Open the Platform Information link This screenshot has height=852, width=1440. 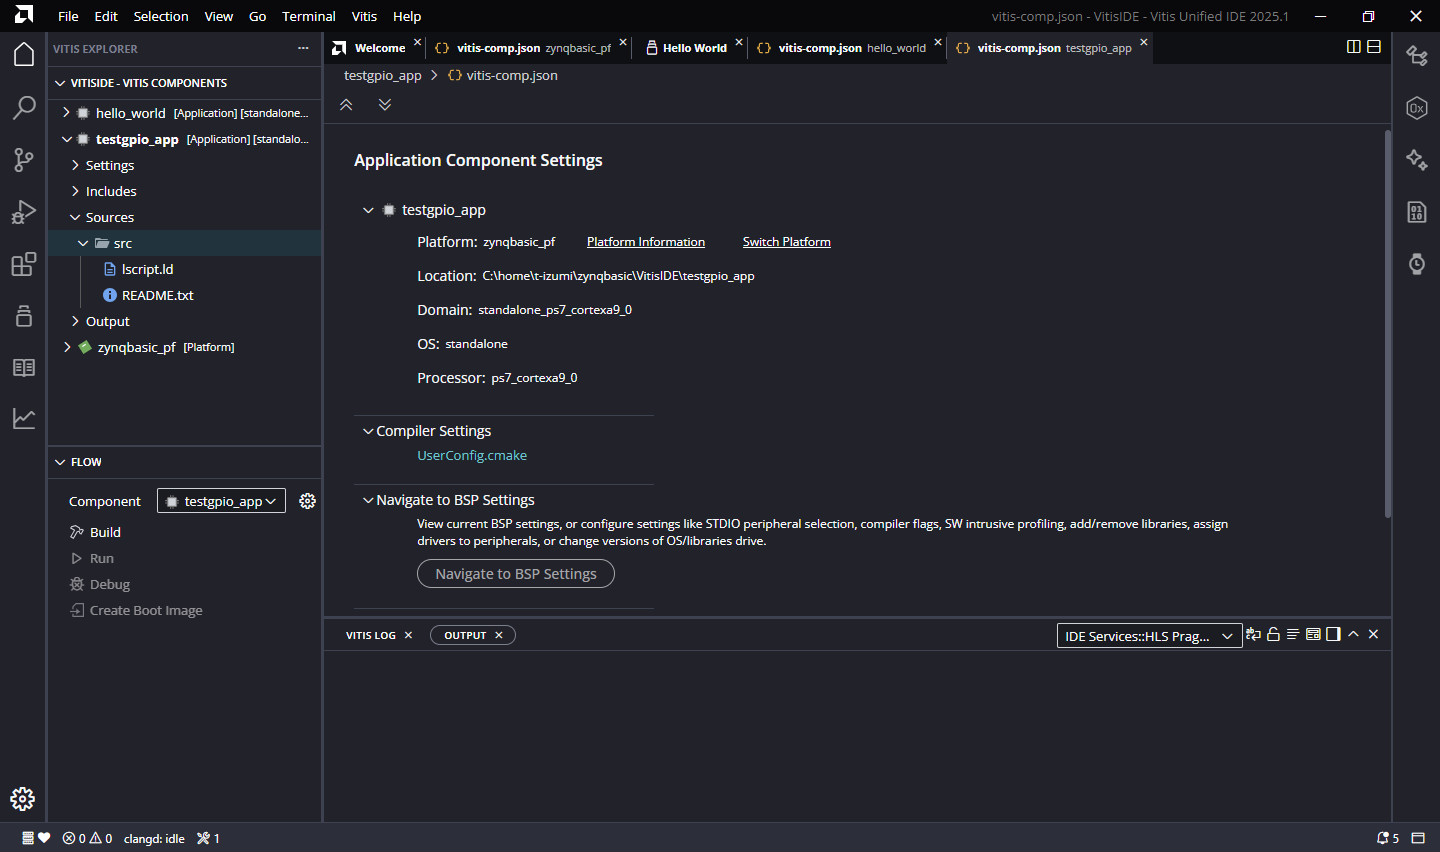(x=645, y=242)
